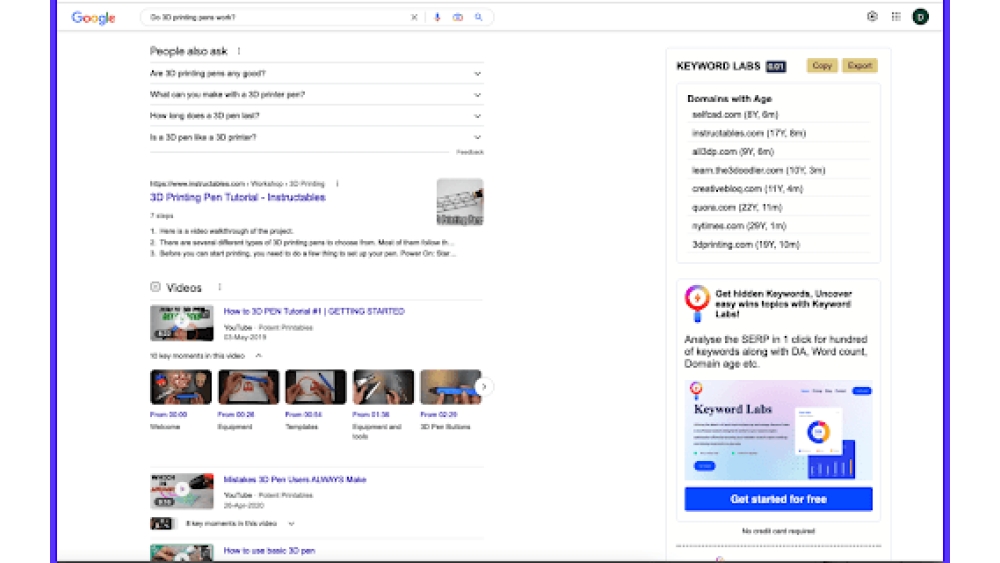Select selfcad.com domain entry
Image resolution: width=1000 pixels, height=563 pixels.
click(735, 115)
